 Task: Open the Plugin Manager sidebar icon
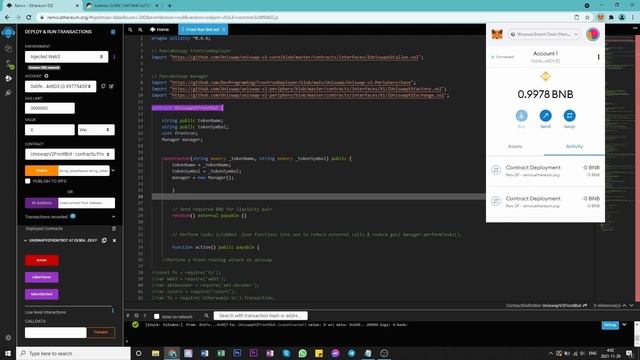point(8,93)
